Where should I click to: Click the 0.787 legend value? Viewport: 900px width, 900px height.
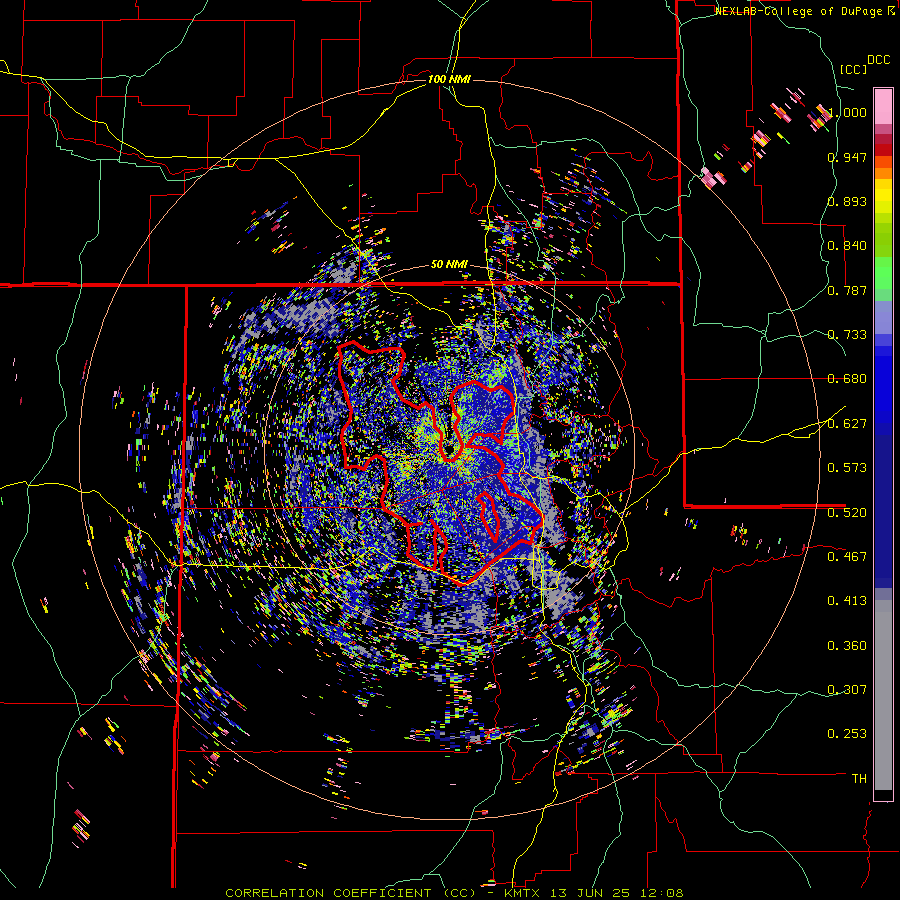tap(847, 290)
